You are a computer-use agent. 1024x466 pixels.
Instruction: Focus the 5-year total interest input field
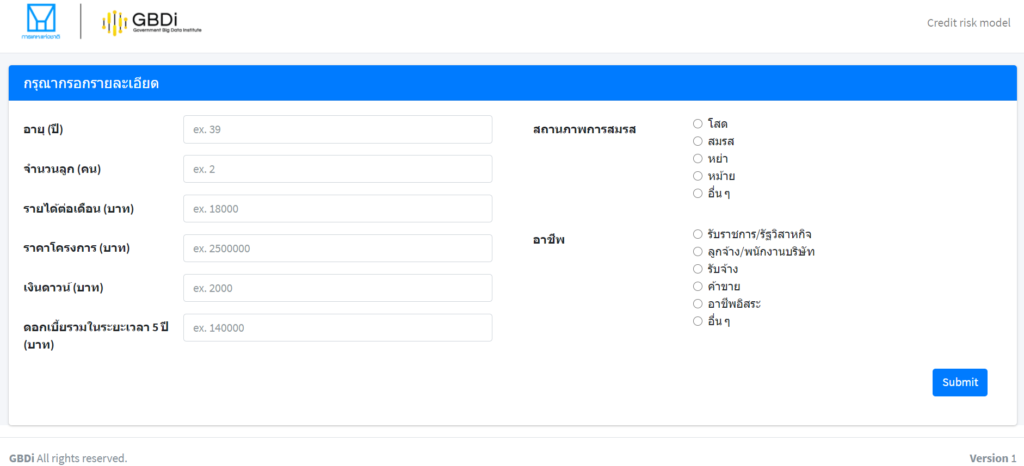coord(337,328)
